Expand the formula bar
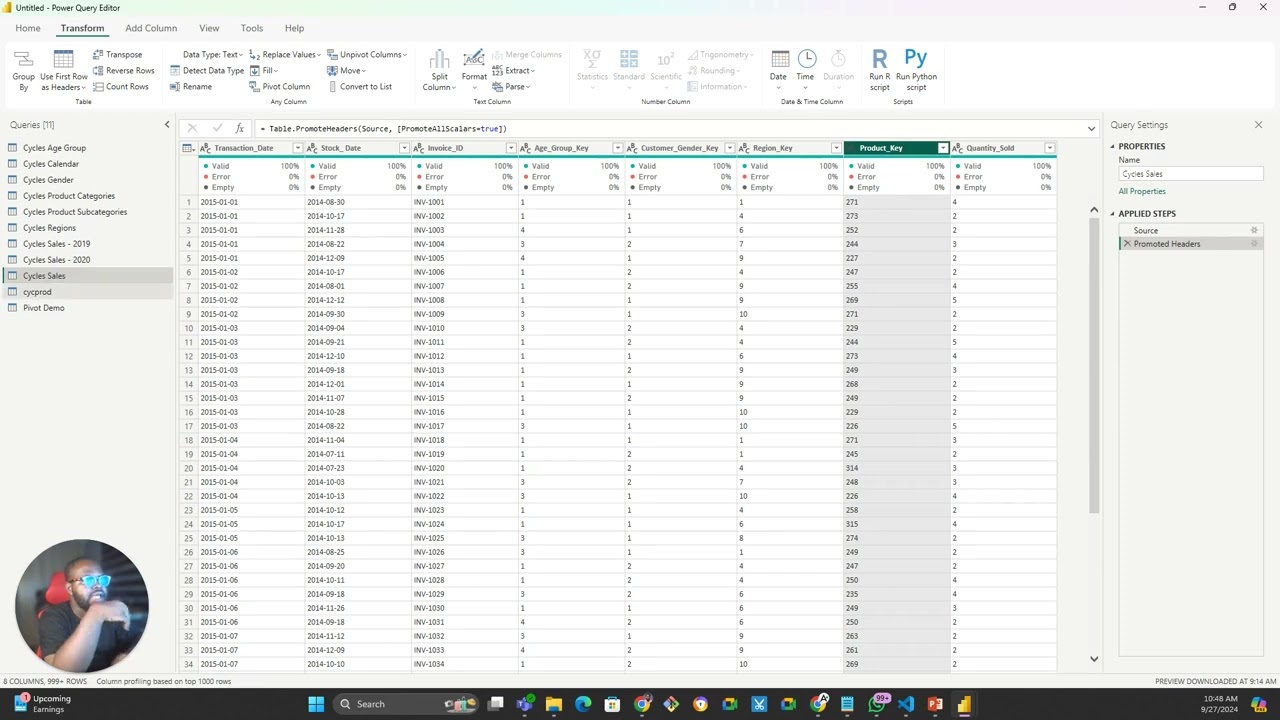Viewport: 1280px width, 720px height. 1091,128
